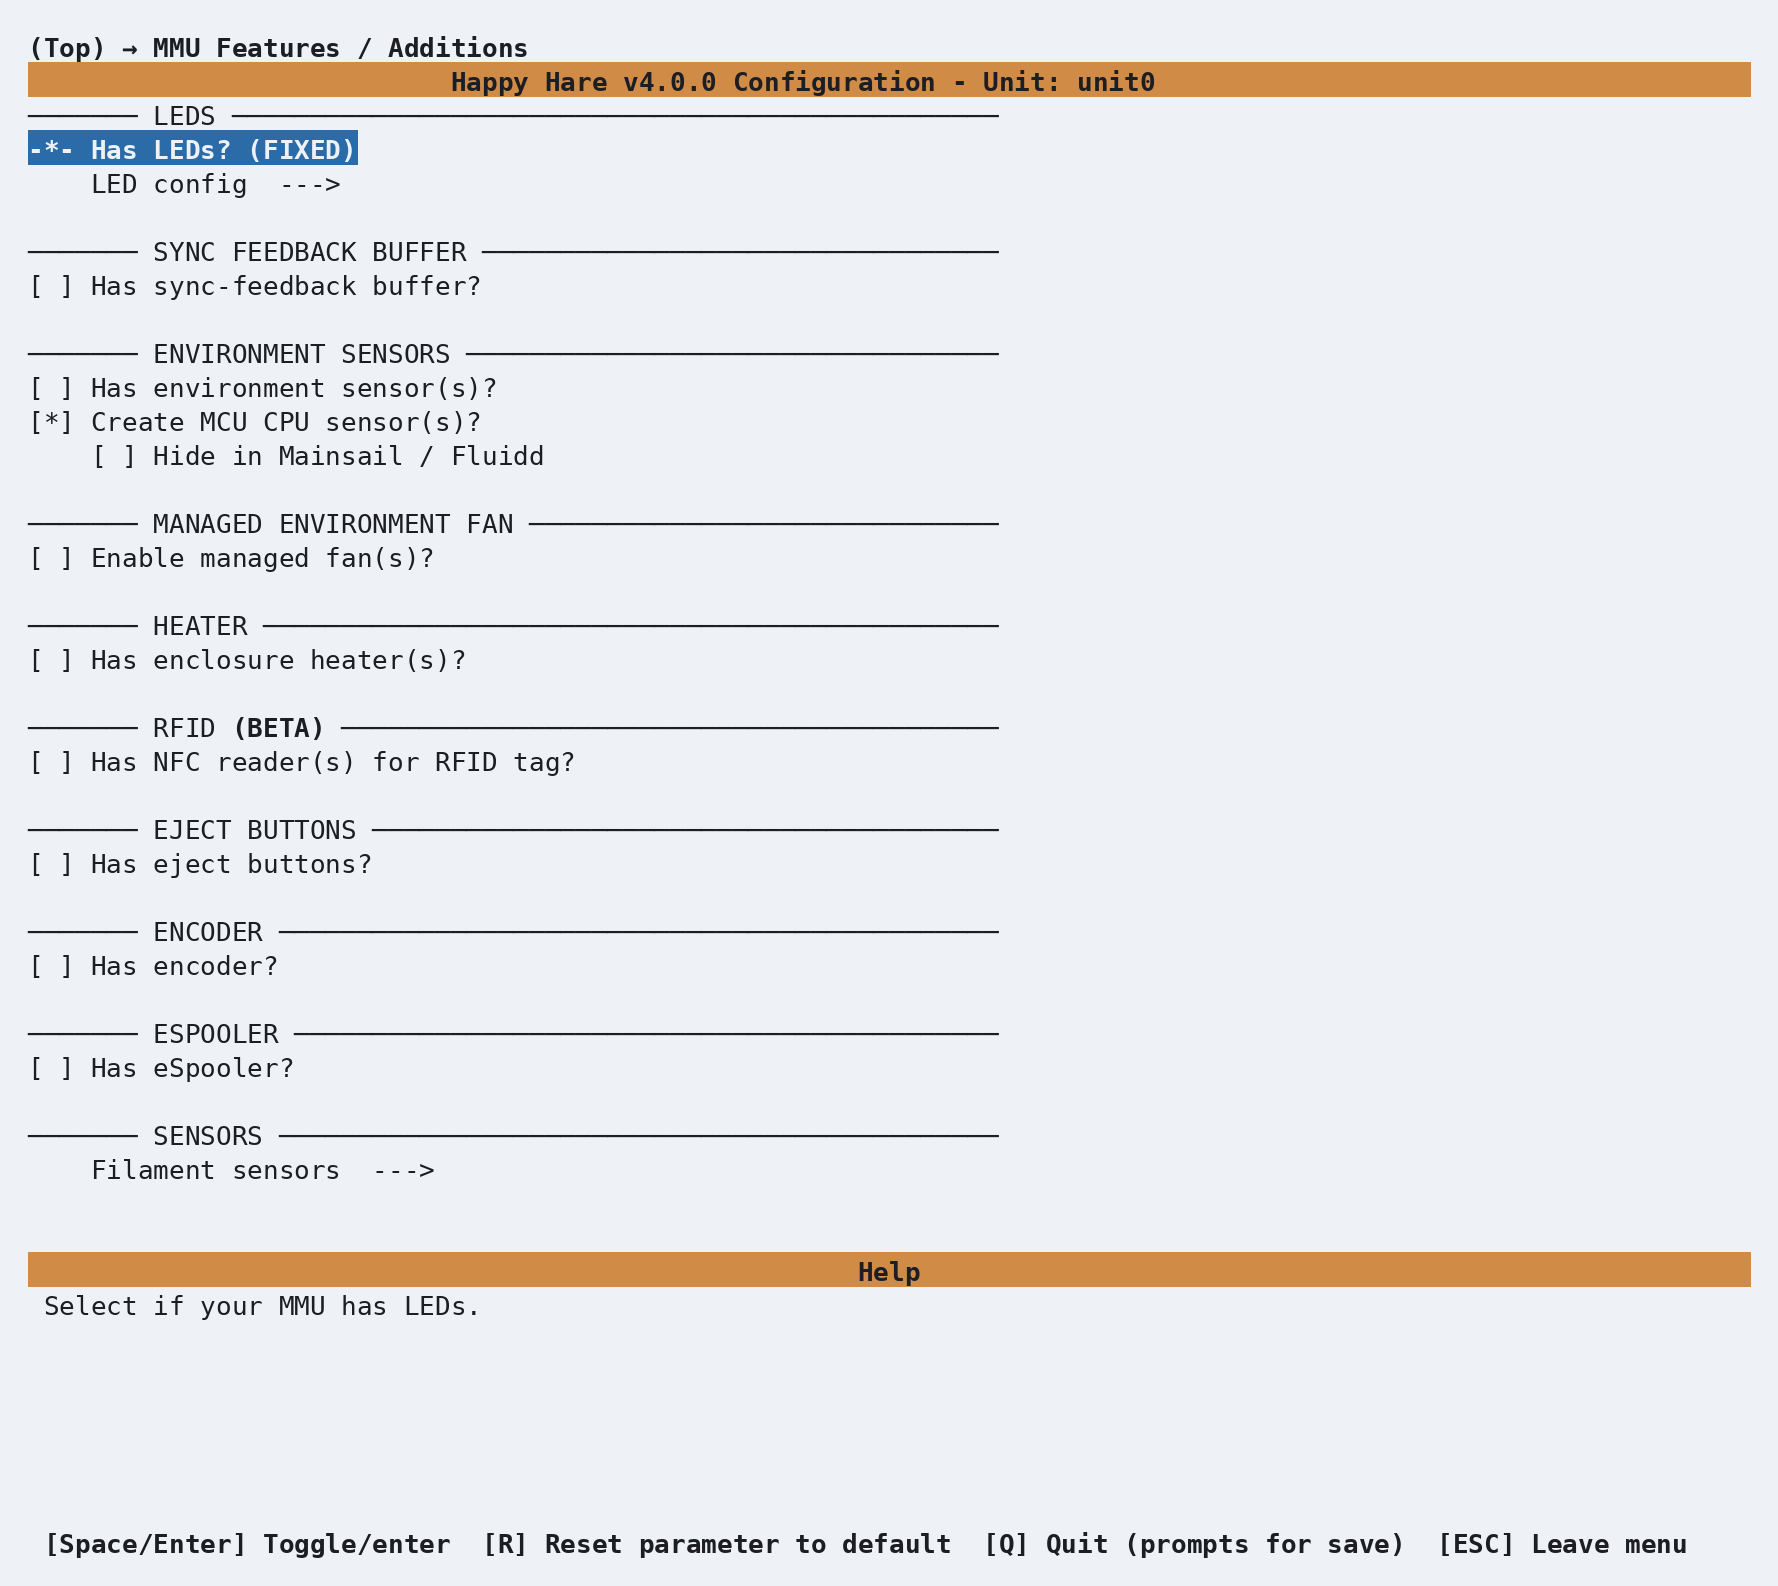Click the 'SYNC FEEDBACK BUFFER' section heading
This screenshot has width=1778, height=1586.
pyautogui.click(x=310, y=252)
